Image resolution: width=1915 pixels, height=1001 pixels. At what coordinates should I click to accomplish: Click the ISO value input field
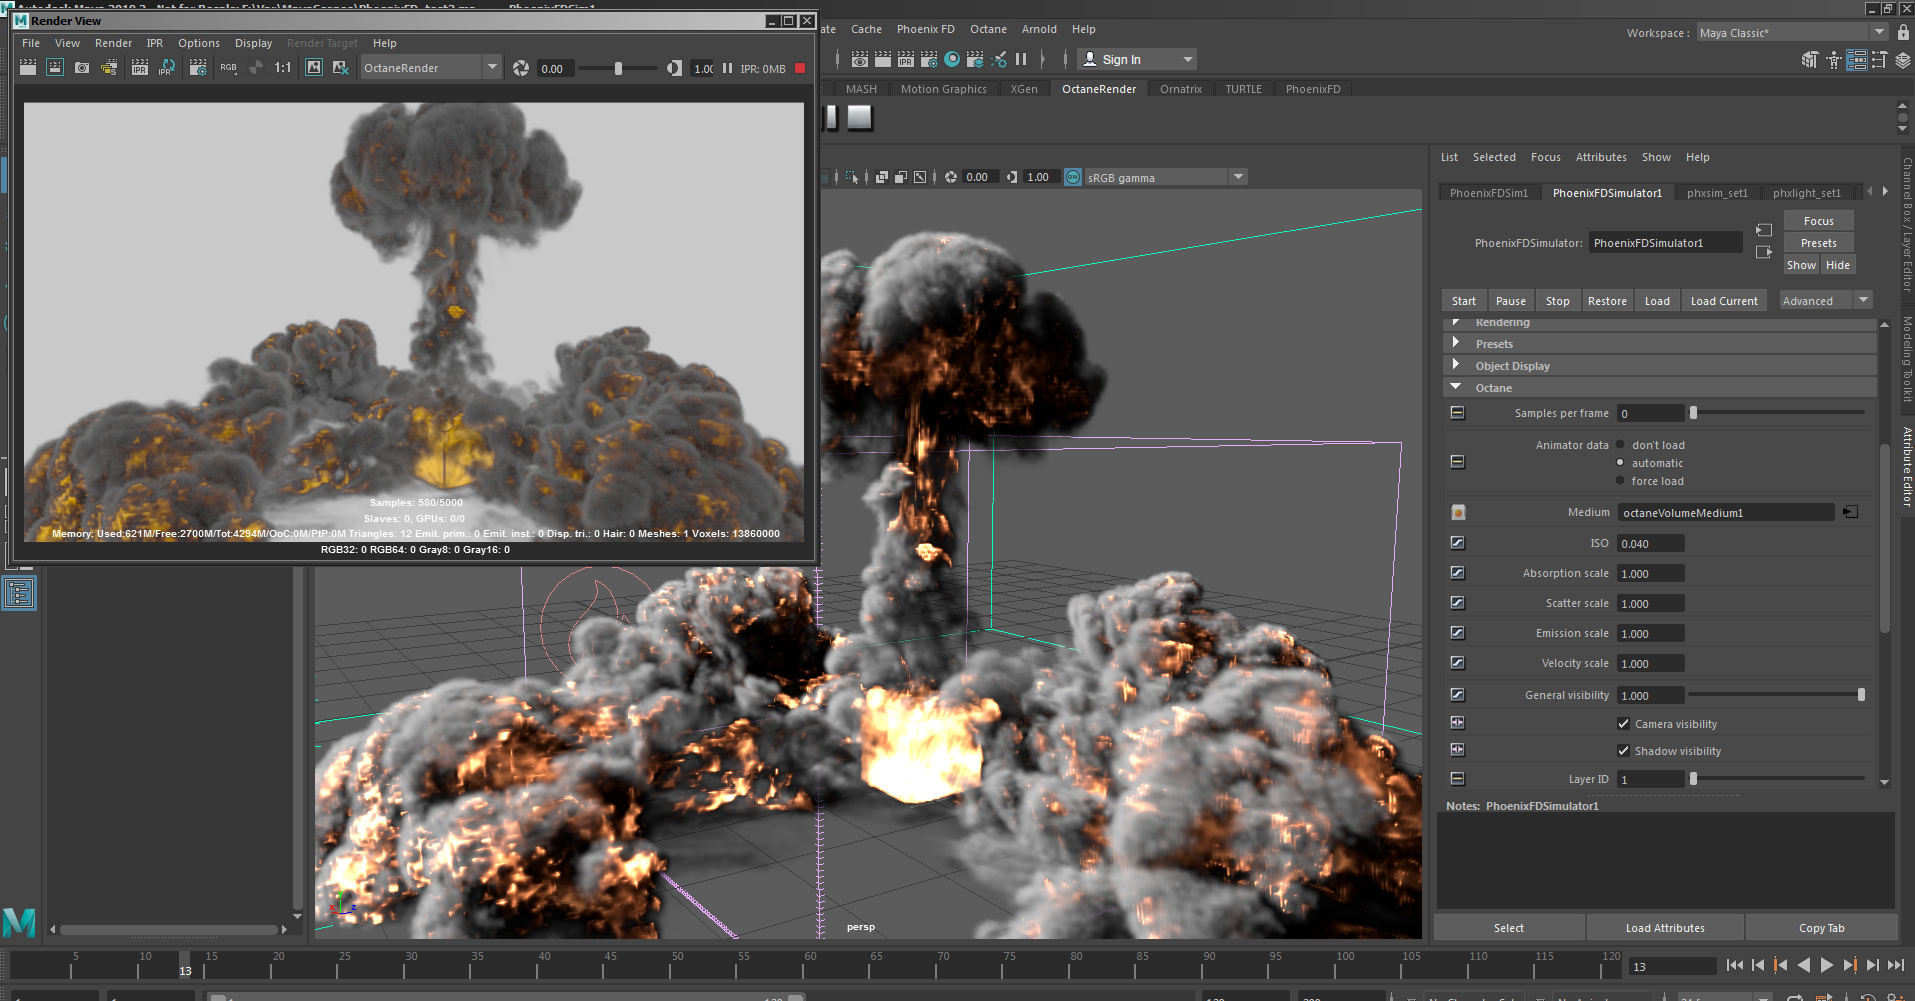pyautogui.click(x=1650, y=544)
